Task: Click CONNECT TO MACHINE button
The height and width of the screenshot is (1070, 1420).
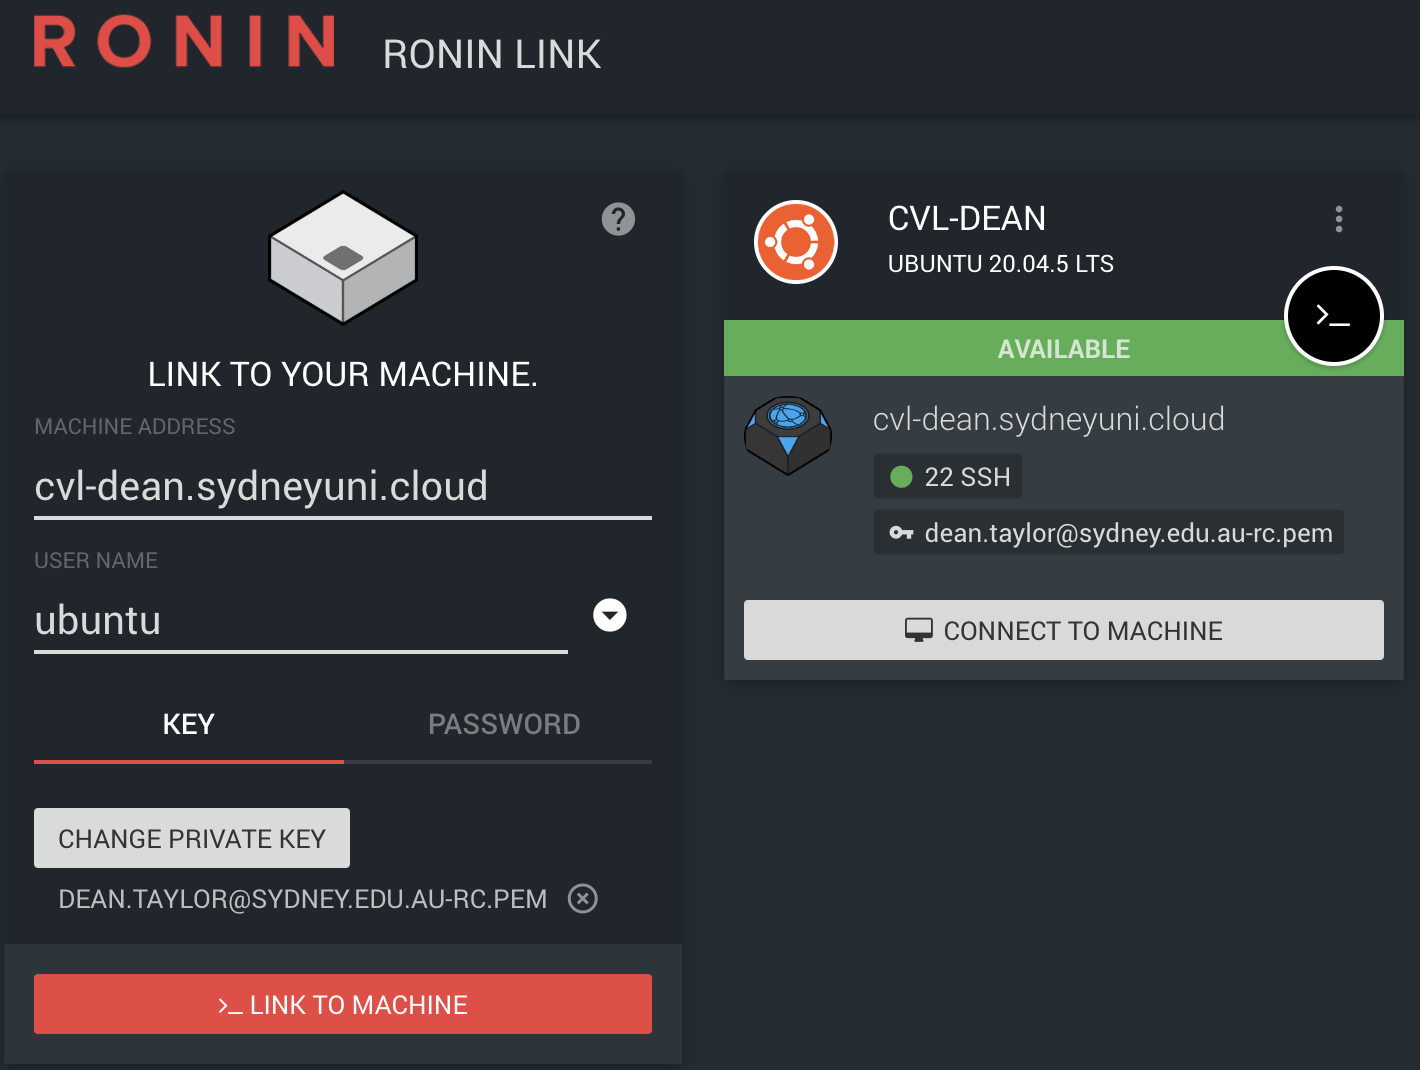Action: (1064, 630)
